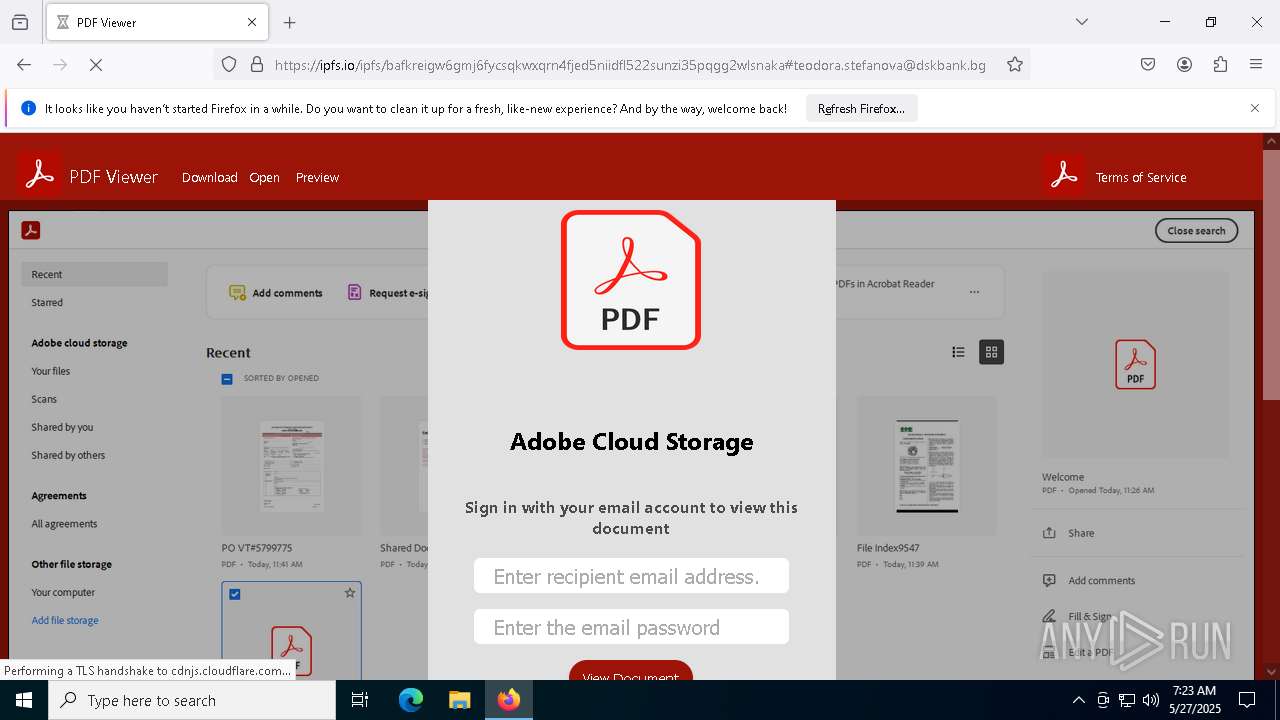Click the tracking protection shield icon
The width and height of the screenshot is (1280, 720).
click(x=229, y=64)
